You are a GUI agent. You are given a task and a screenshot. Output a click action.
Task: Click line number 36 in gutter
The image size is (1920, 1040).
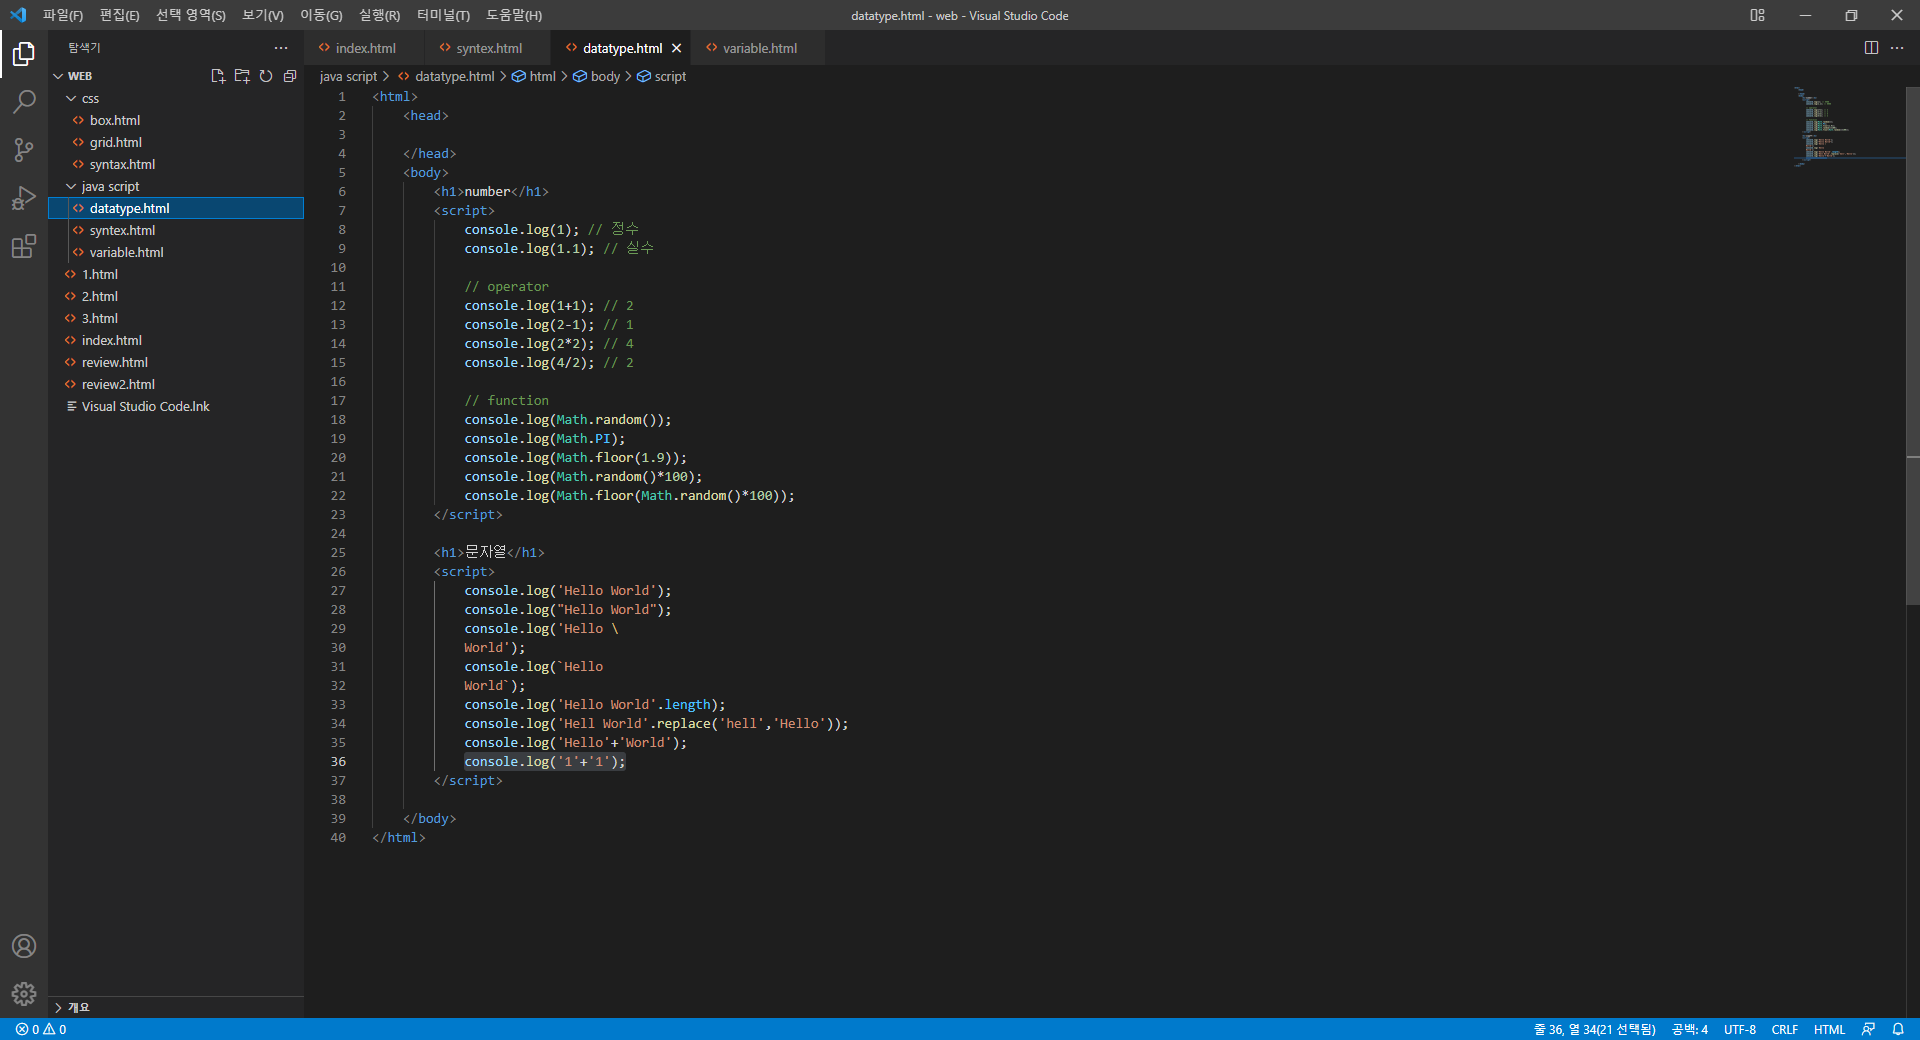pos(338,761)
